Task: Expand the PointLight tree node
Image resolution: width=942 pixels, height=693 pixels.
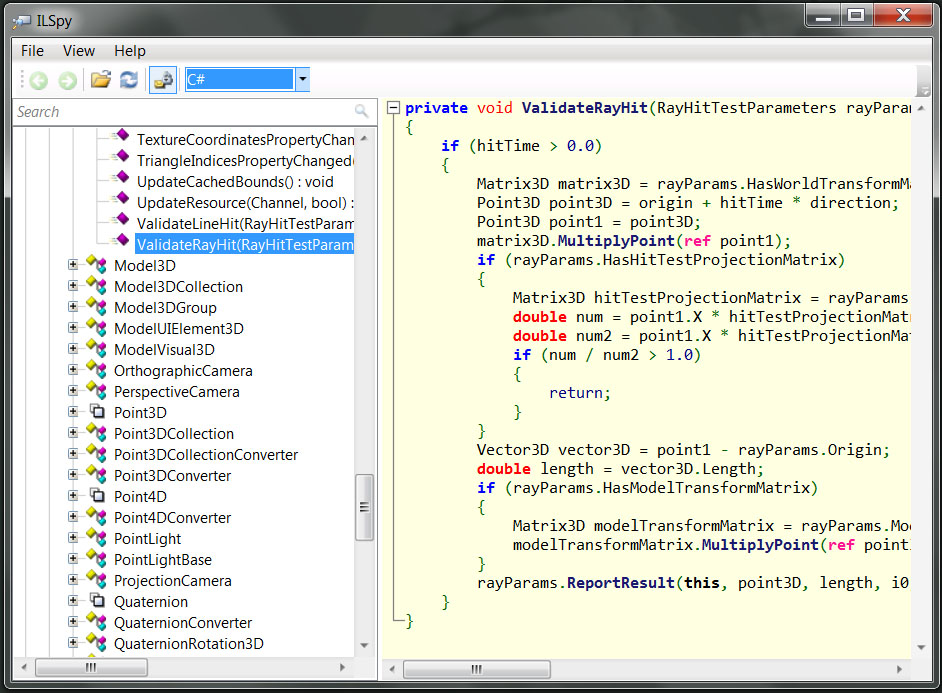Action: (x=73, y=538)
